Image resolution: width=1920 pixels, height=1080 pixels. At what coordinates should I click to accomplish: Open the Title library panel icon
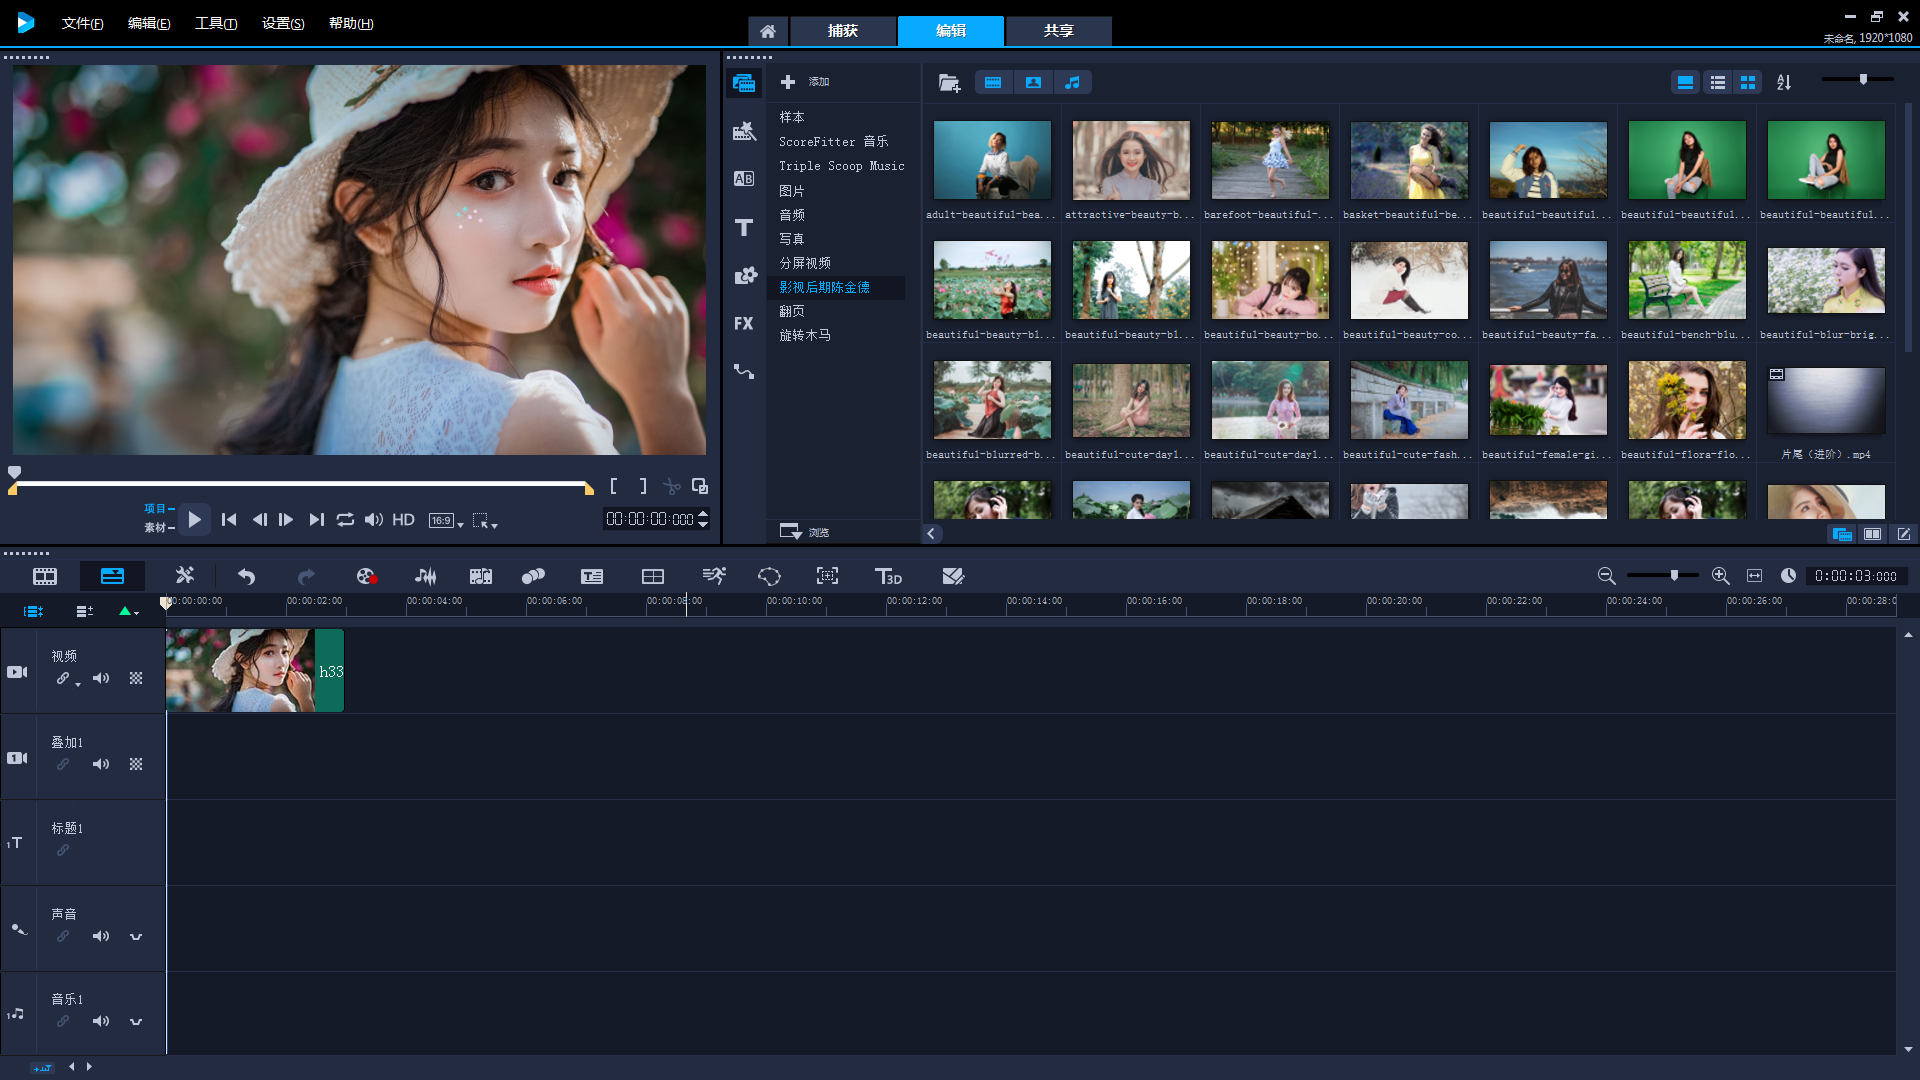click(x=744, y=228)
